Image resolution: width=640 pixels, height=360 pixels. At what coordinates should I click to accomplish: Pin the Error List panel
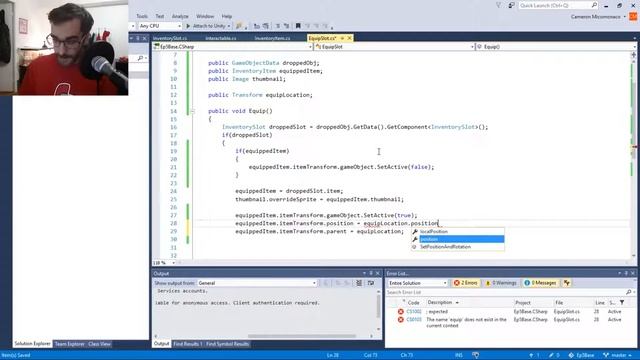coord(626,273)
